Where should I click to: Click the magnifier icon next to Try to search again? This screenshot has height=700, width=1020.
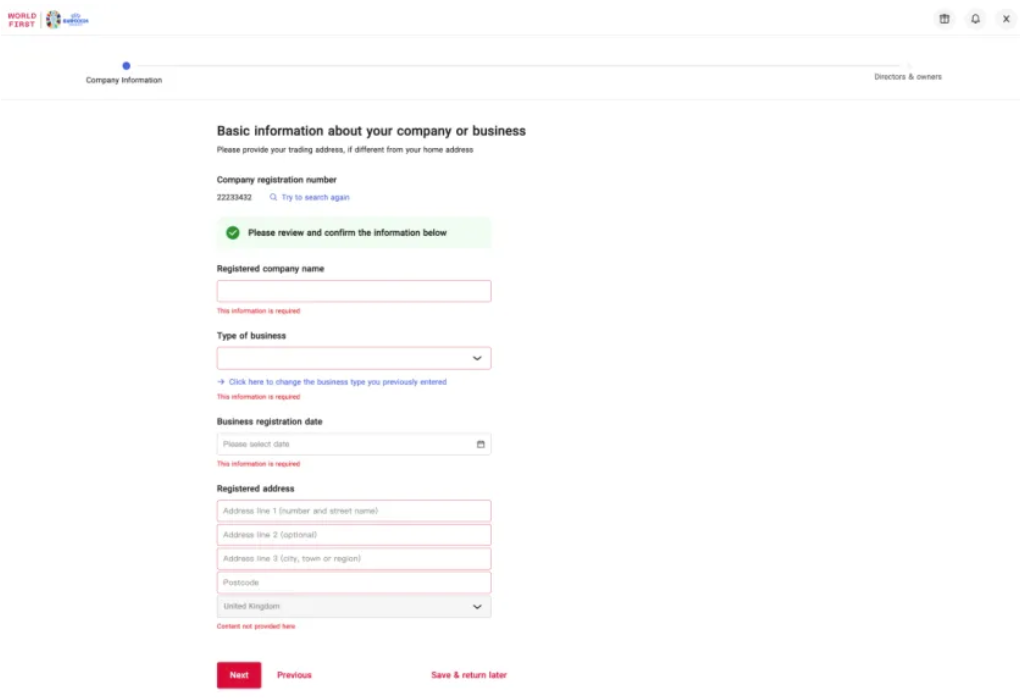click(x=273, y=198)
